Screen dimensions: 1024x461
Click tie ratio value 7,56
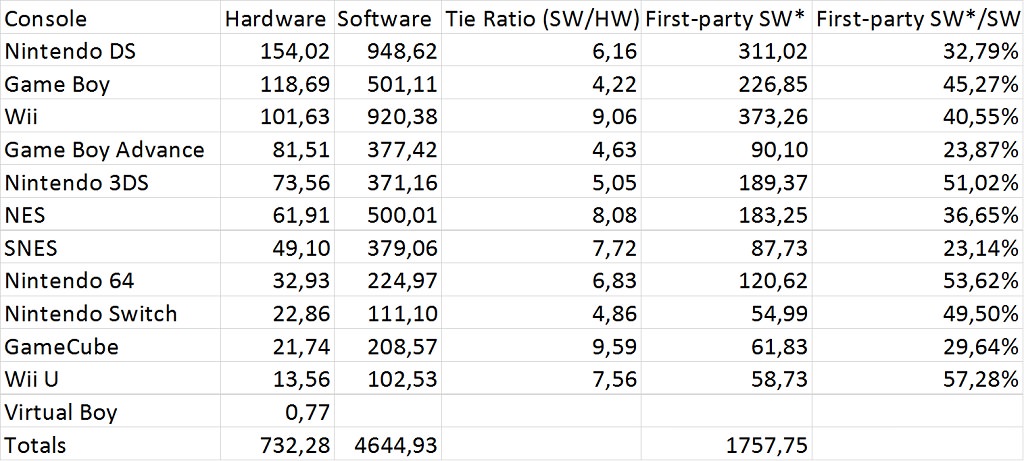(539, 378)
